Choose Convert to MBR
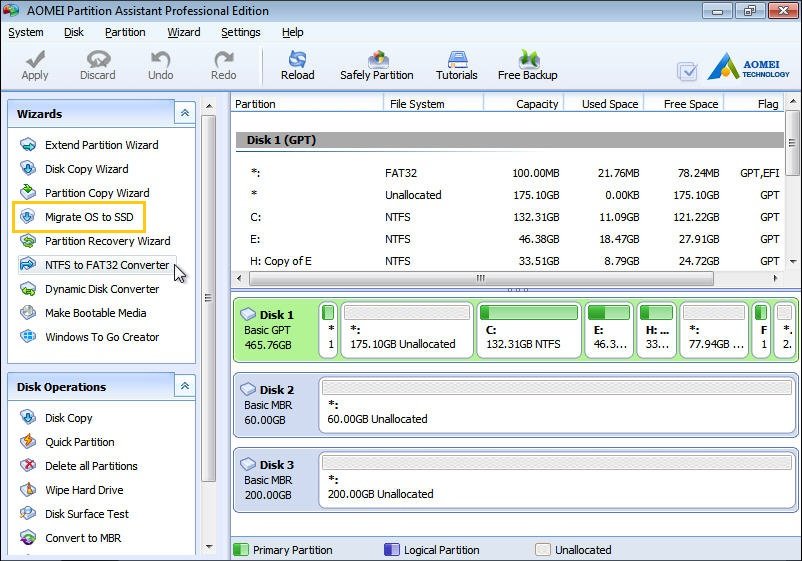802x561 pixels. coord(83,538)
